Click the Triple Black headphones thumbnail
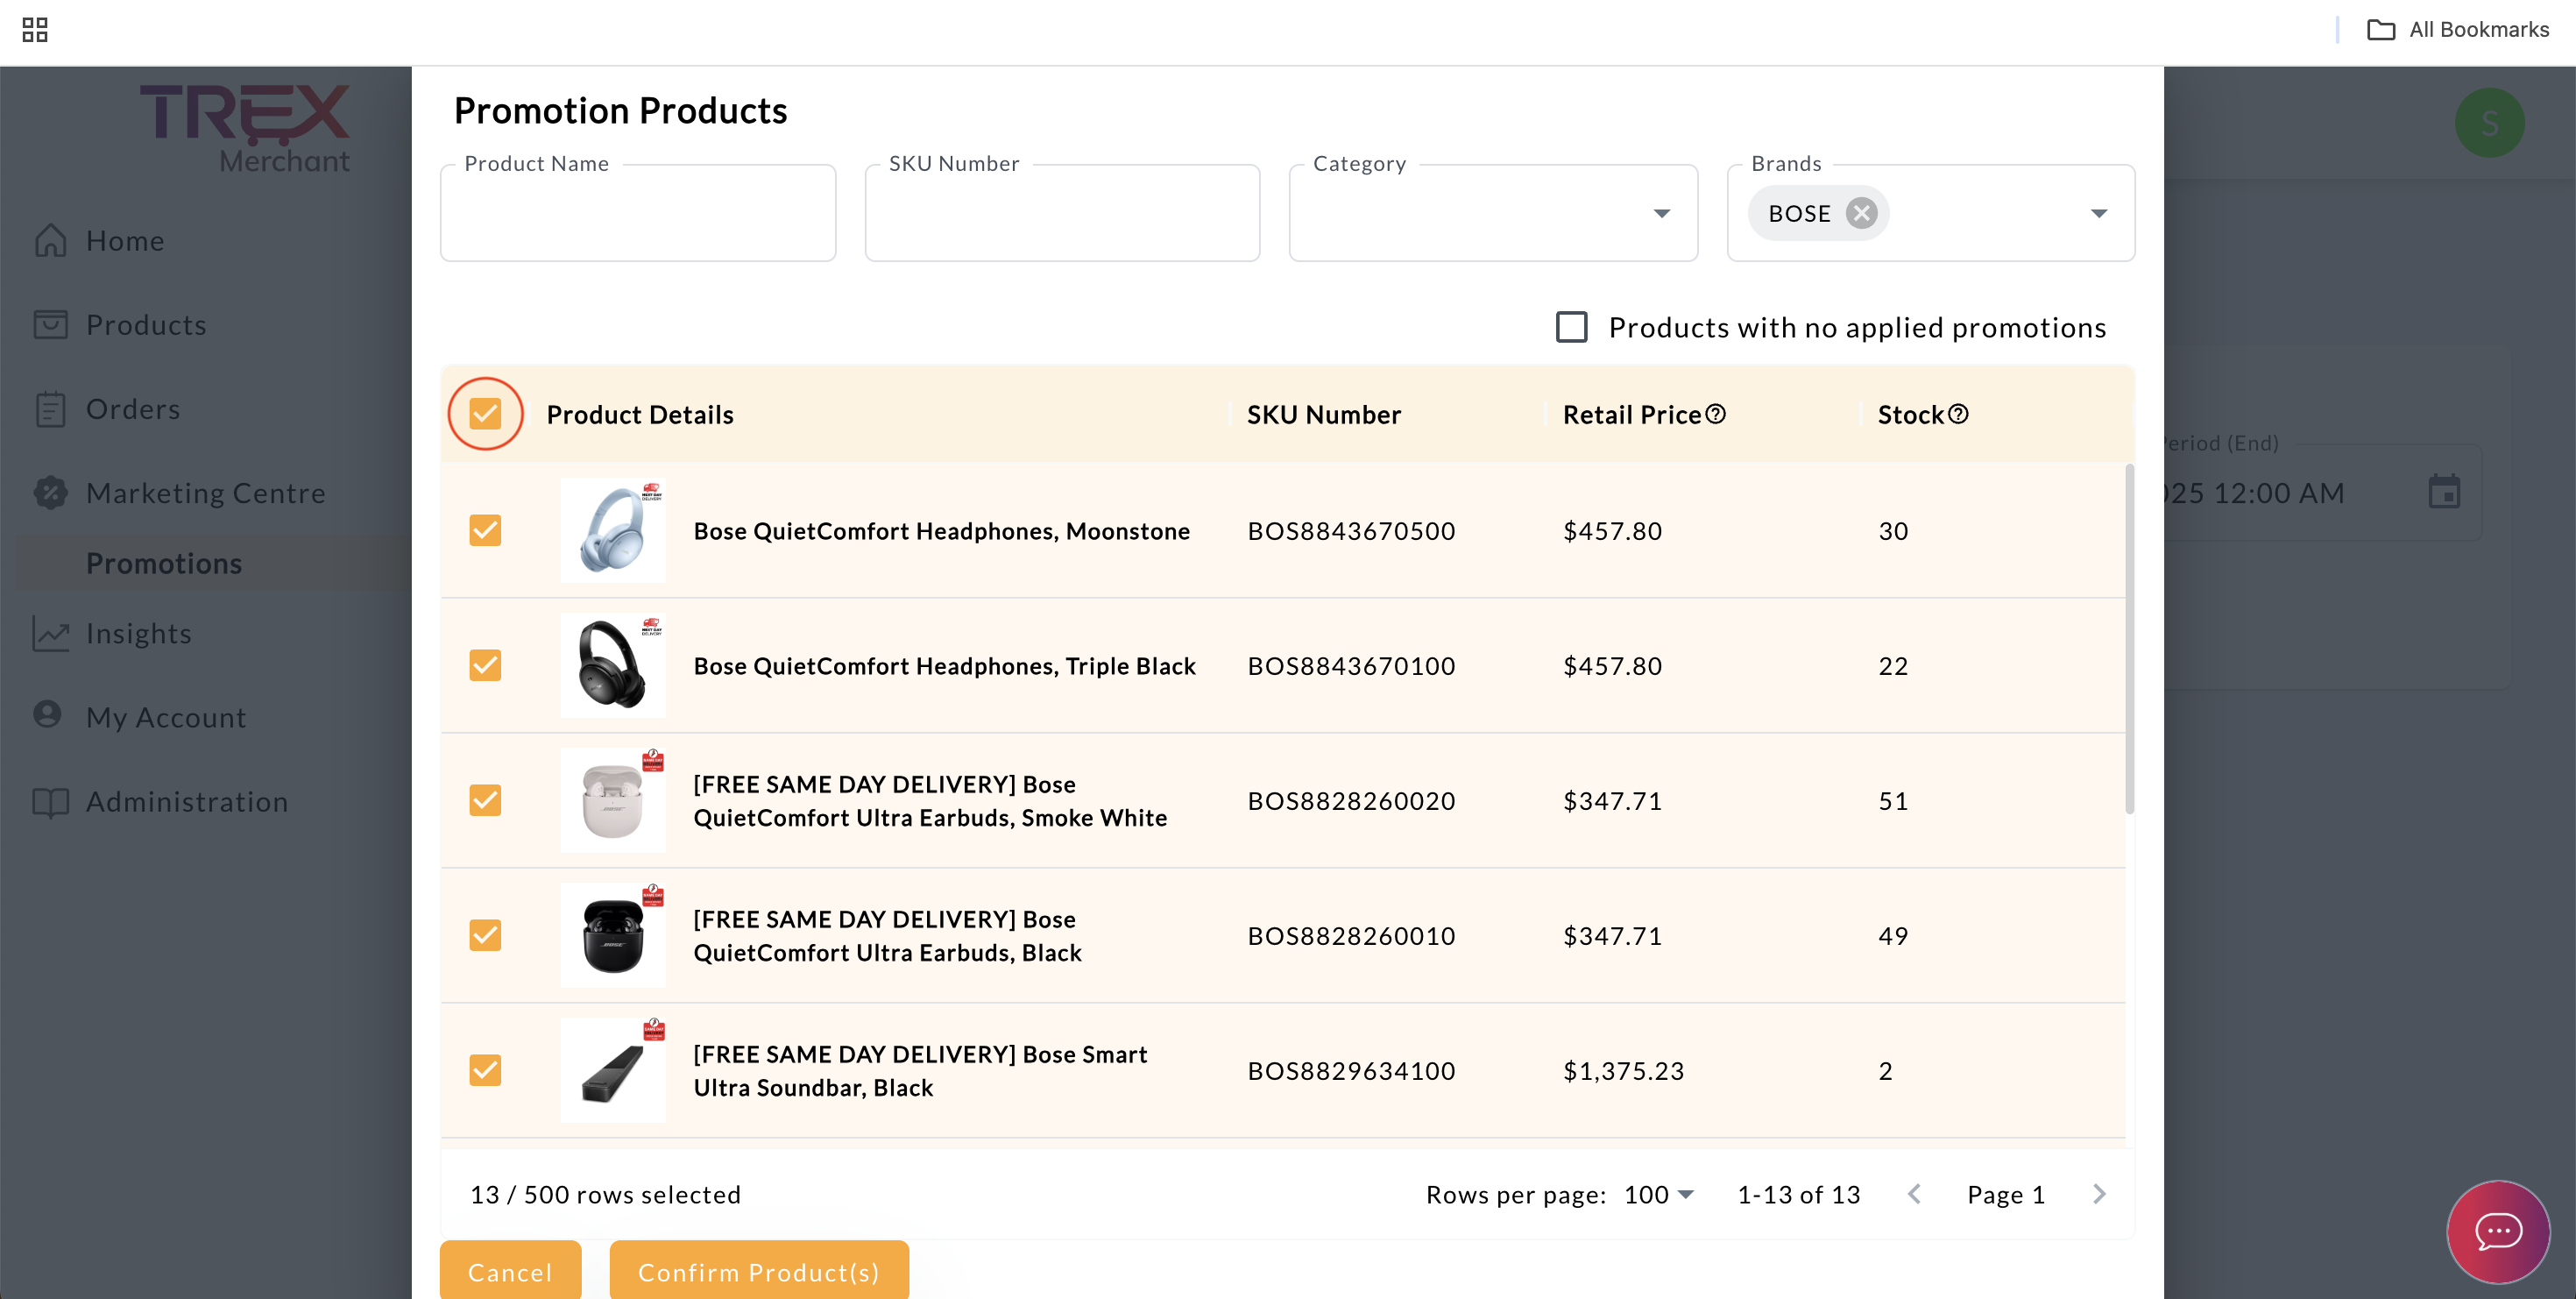The width and height of the screenshot is (2576, 1299). (612, 665)
